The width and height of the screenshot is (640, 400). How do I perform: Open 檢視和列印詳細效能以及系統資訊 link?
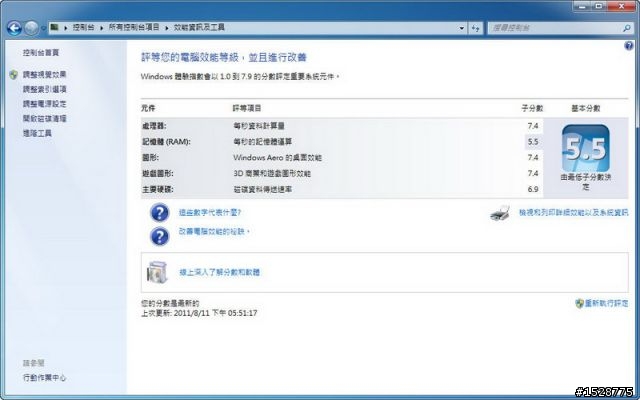click(573, 213)
